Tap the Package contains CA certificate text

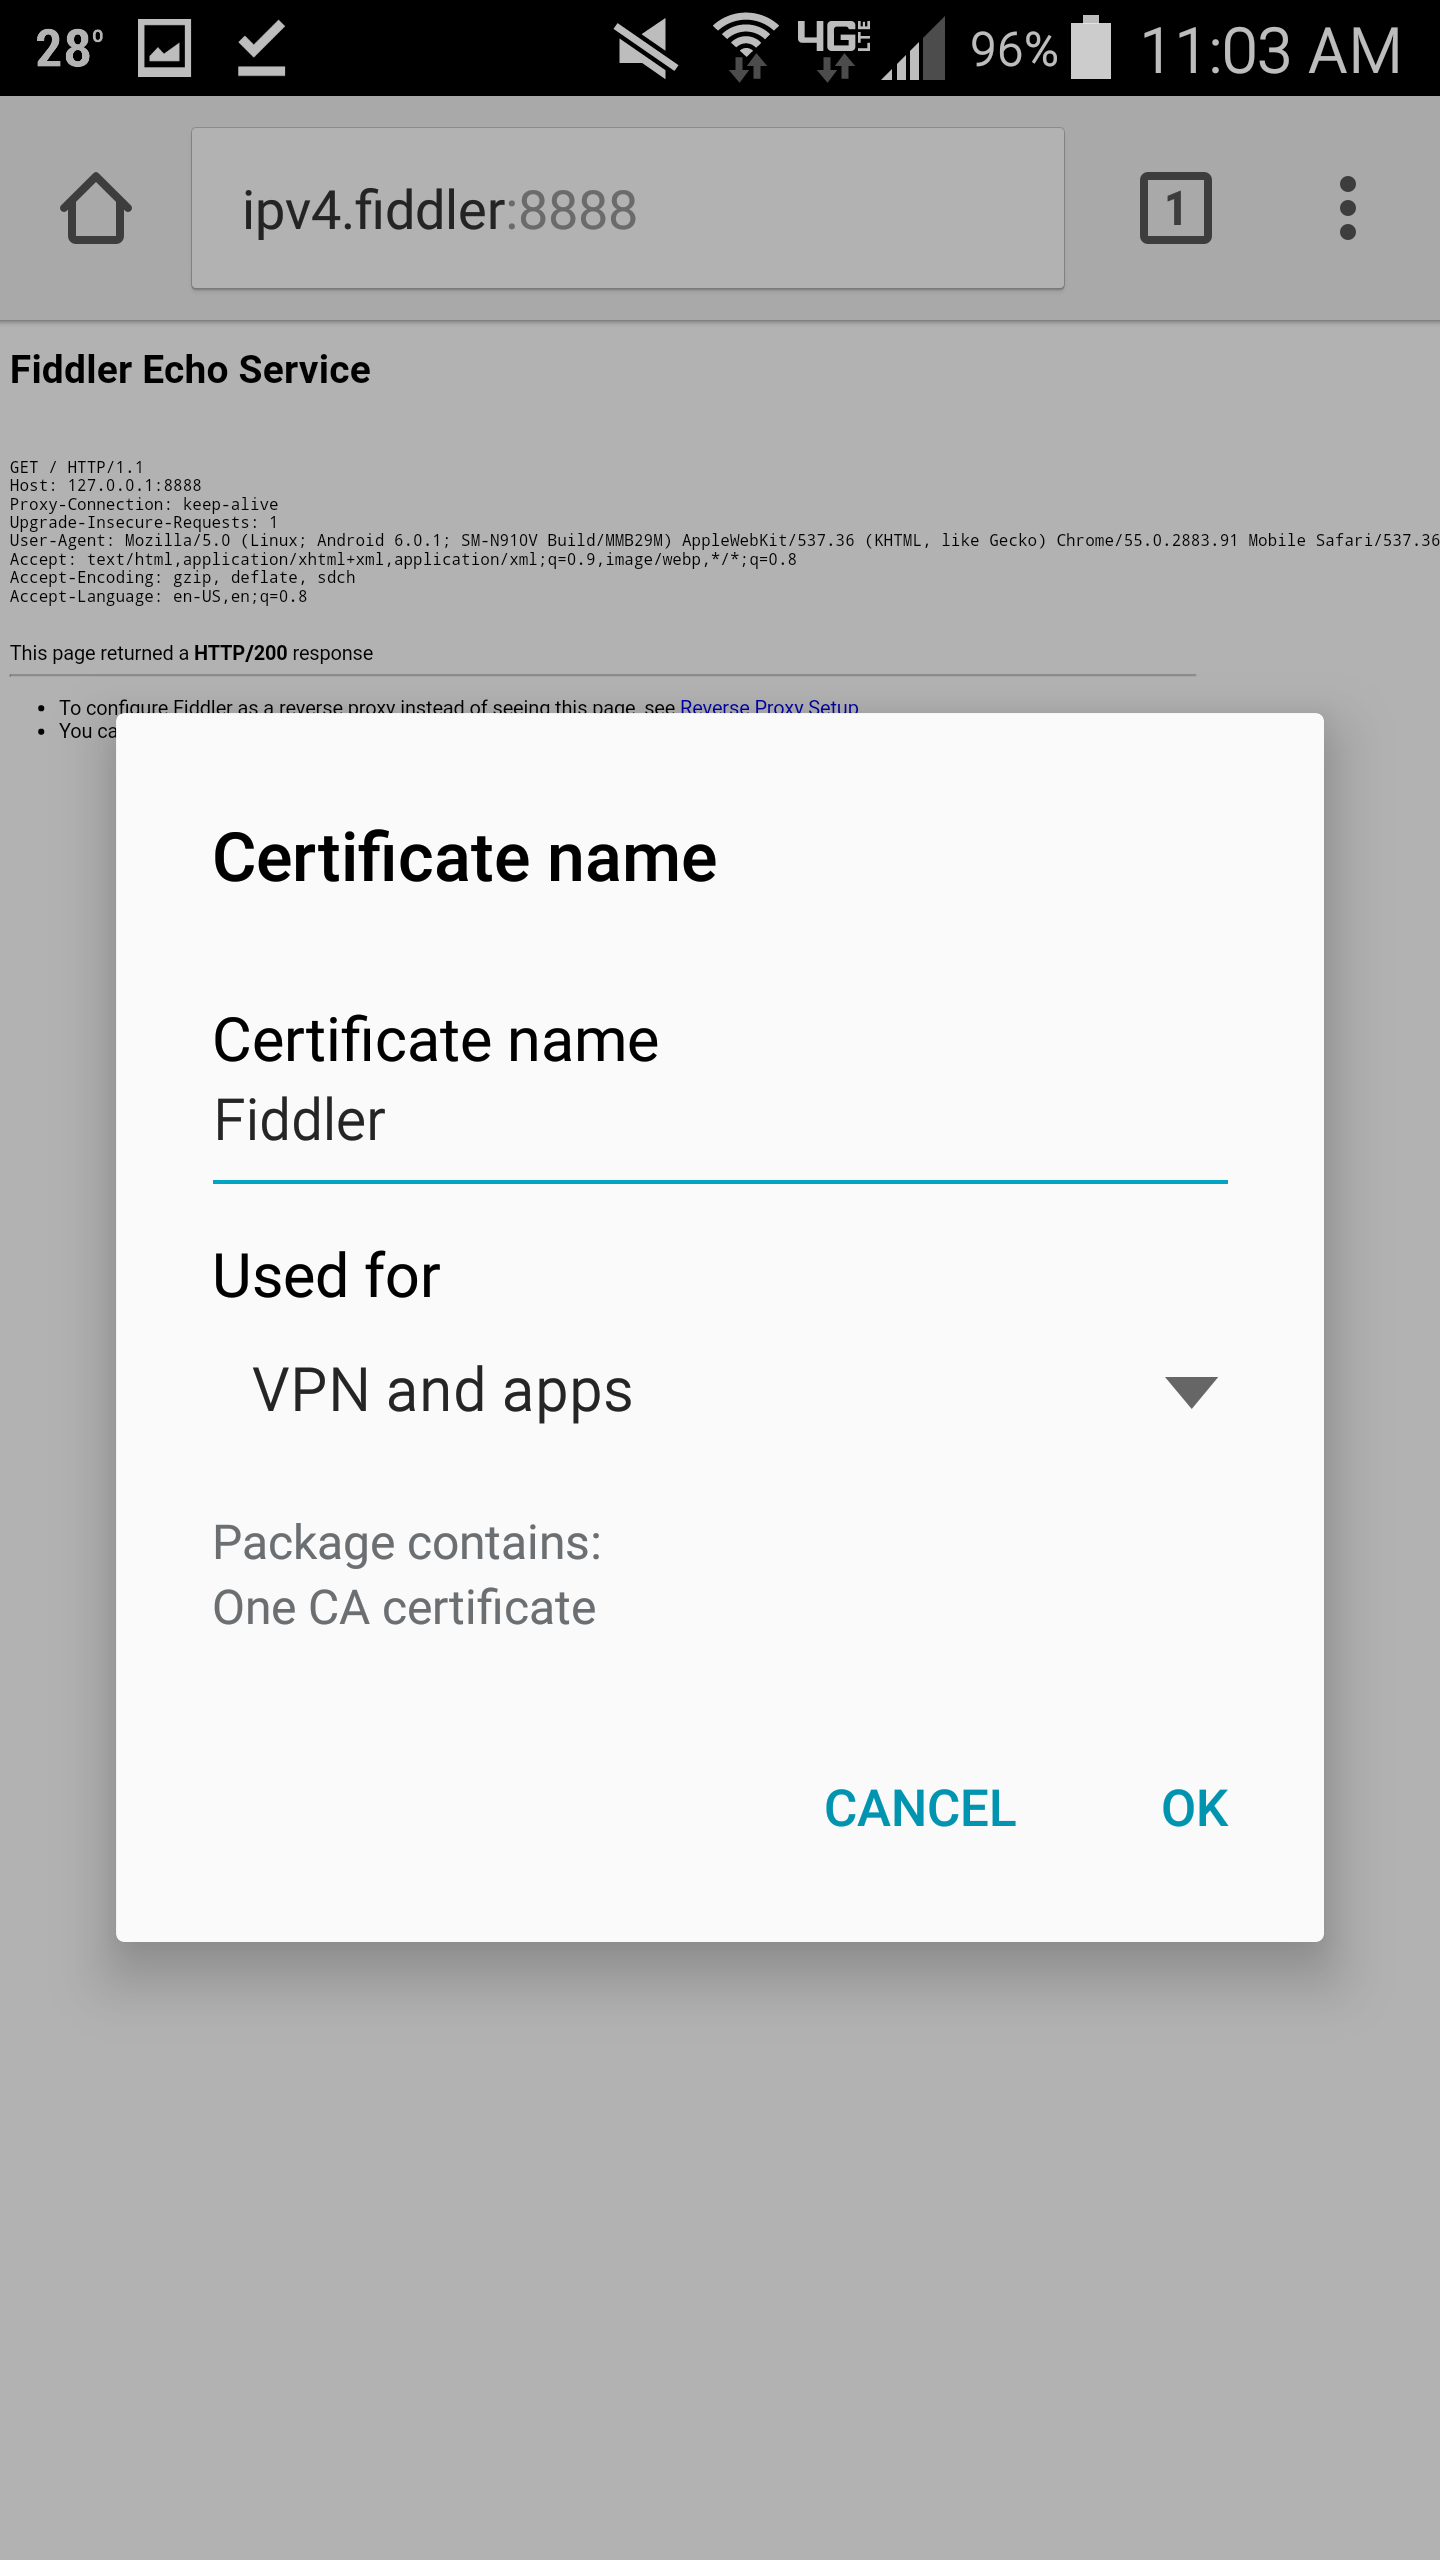pos(407,1575)
